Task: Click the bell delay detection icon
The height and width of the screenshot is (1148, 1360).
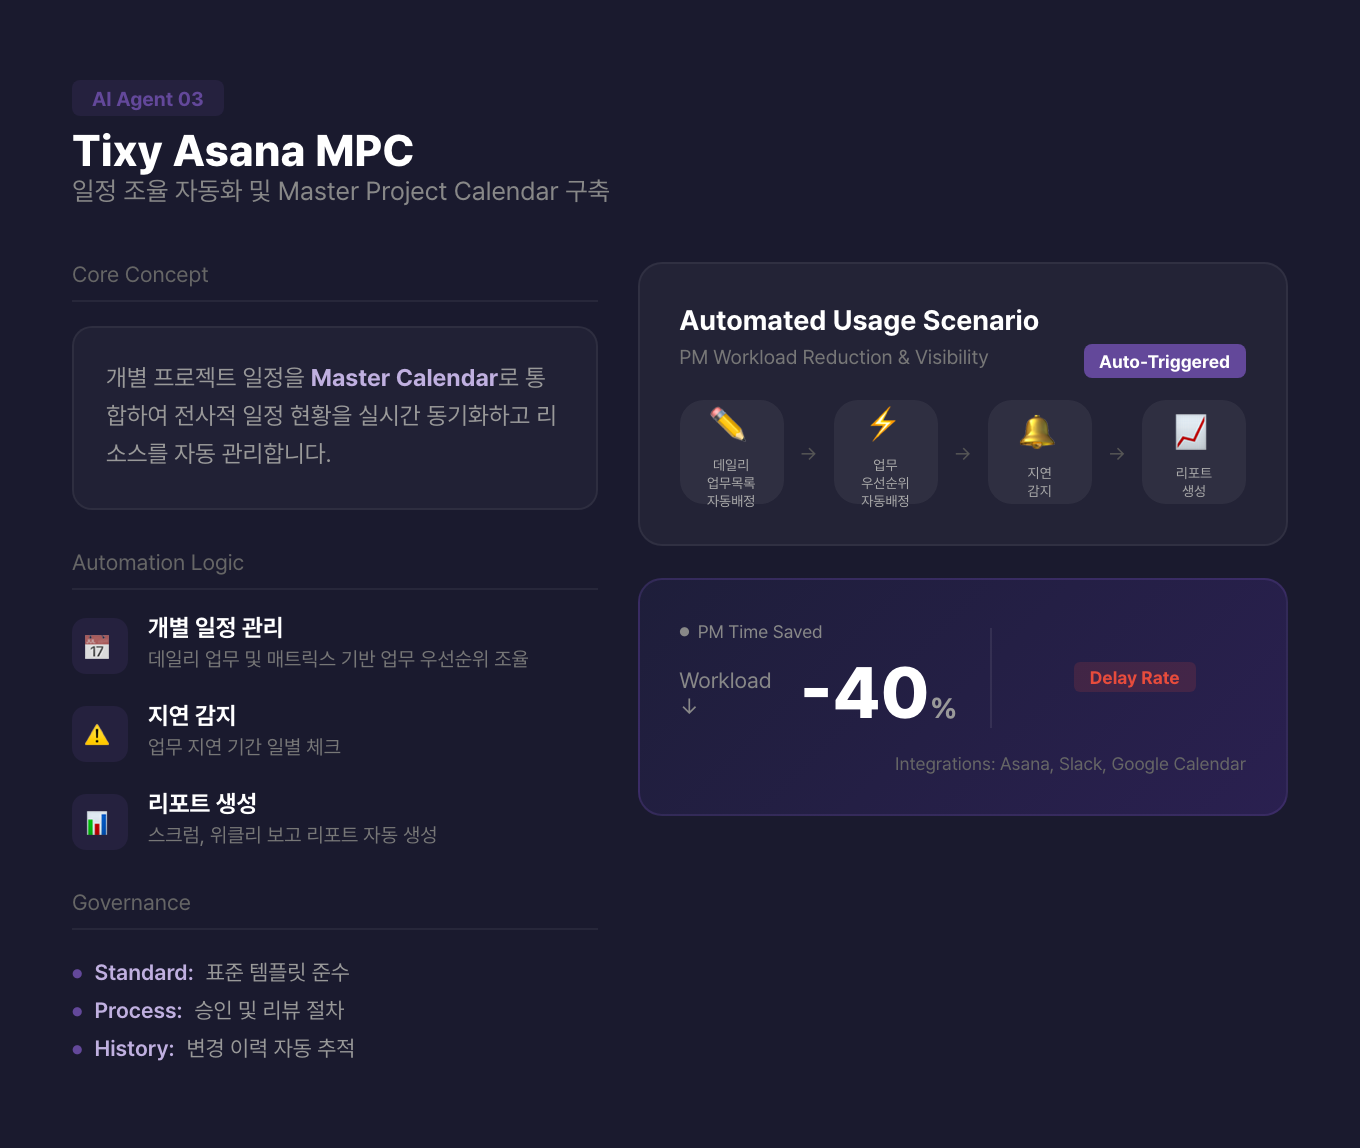Action: click(1037, 433)
